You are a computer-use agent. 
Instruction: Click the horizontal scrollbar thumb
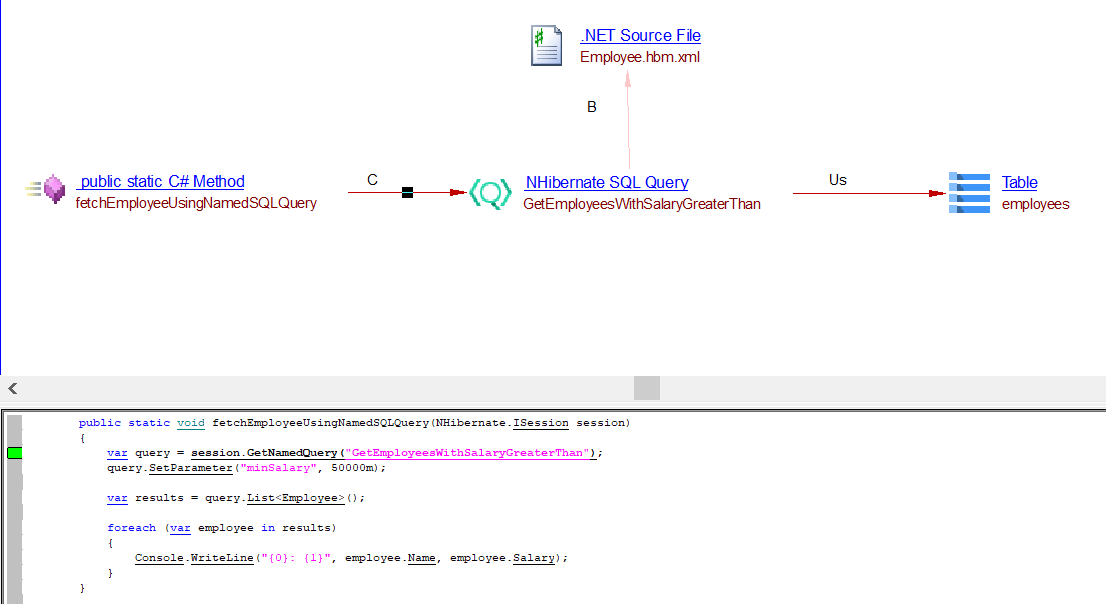coord(647,388)
